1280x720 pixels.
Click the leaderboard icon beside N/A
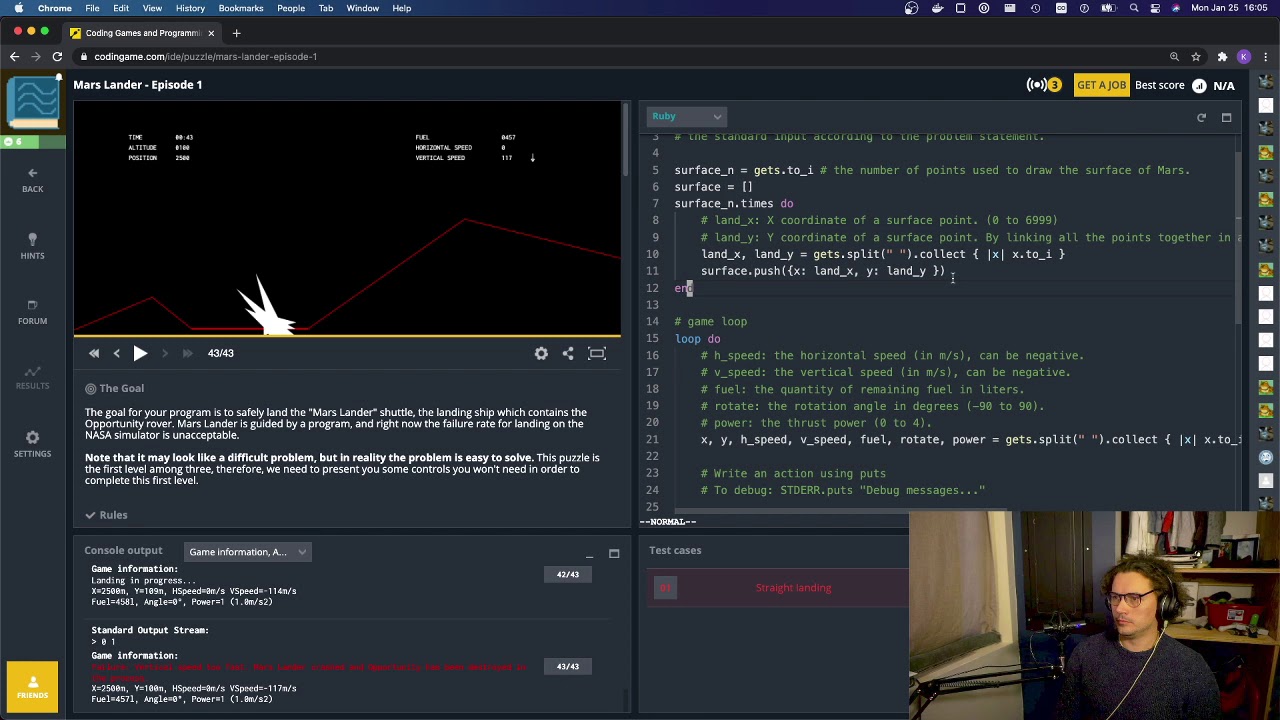point(1199,85)
